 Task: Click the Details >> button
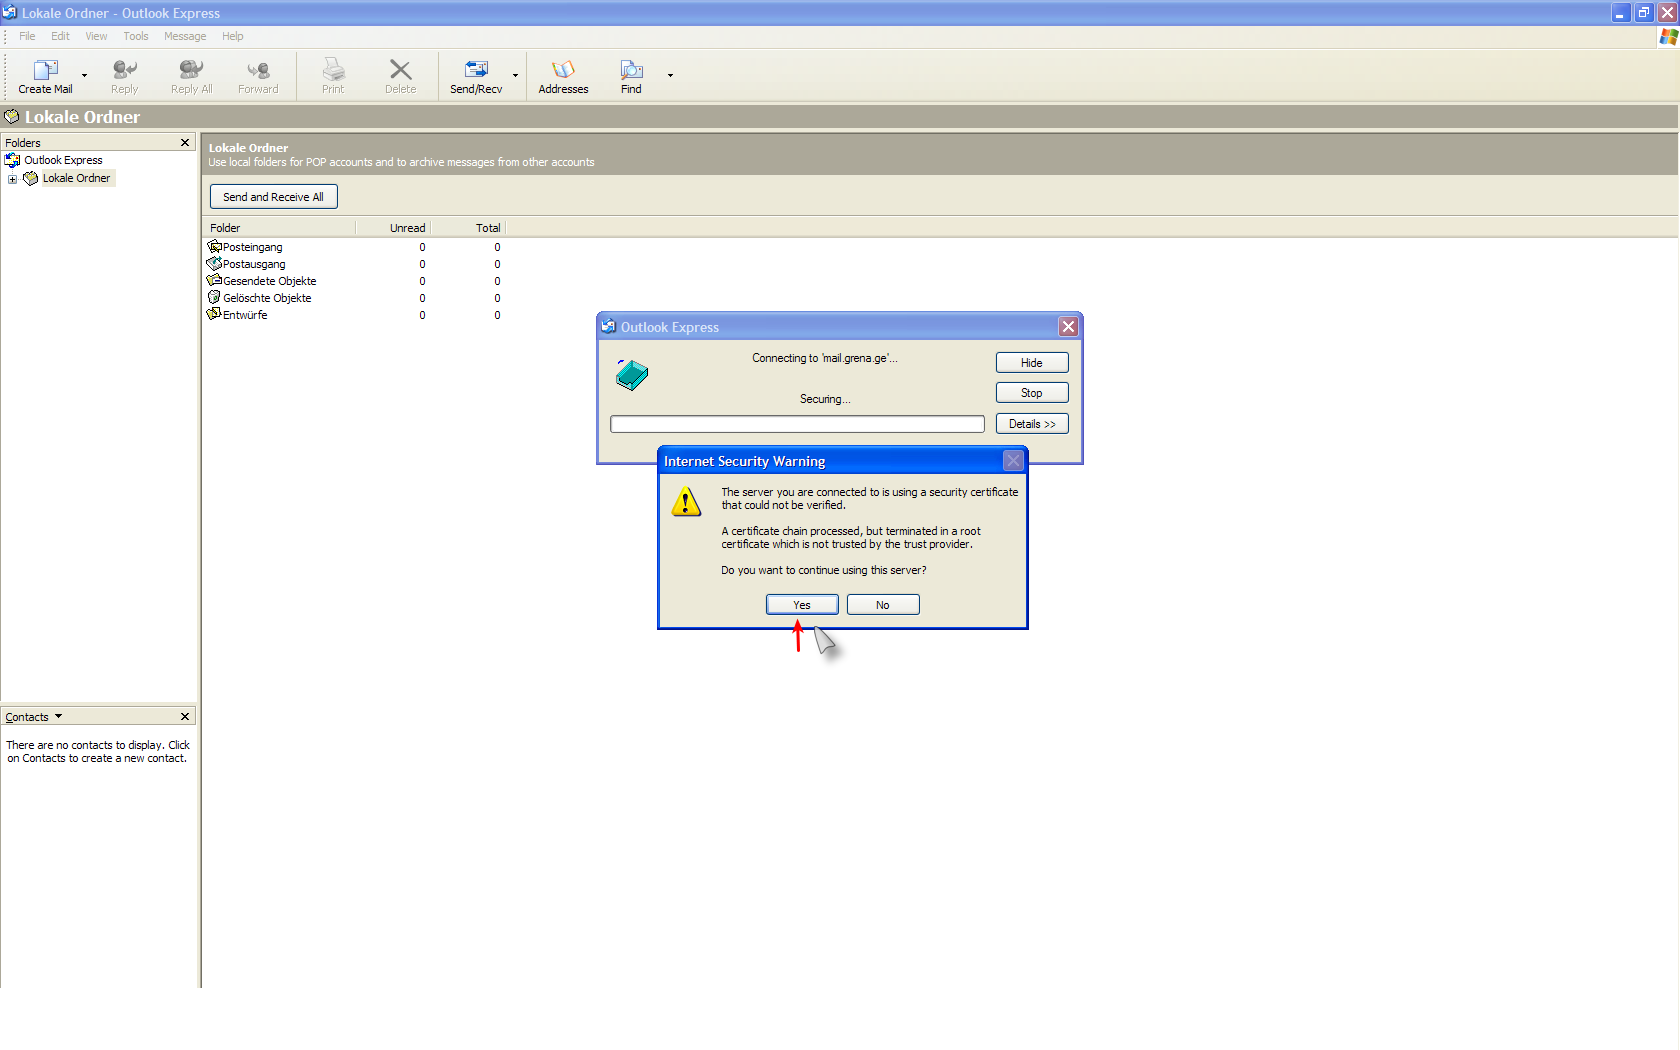1032,424
